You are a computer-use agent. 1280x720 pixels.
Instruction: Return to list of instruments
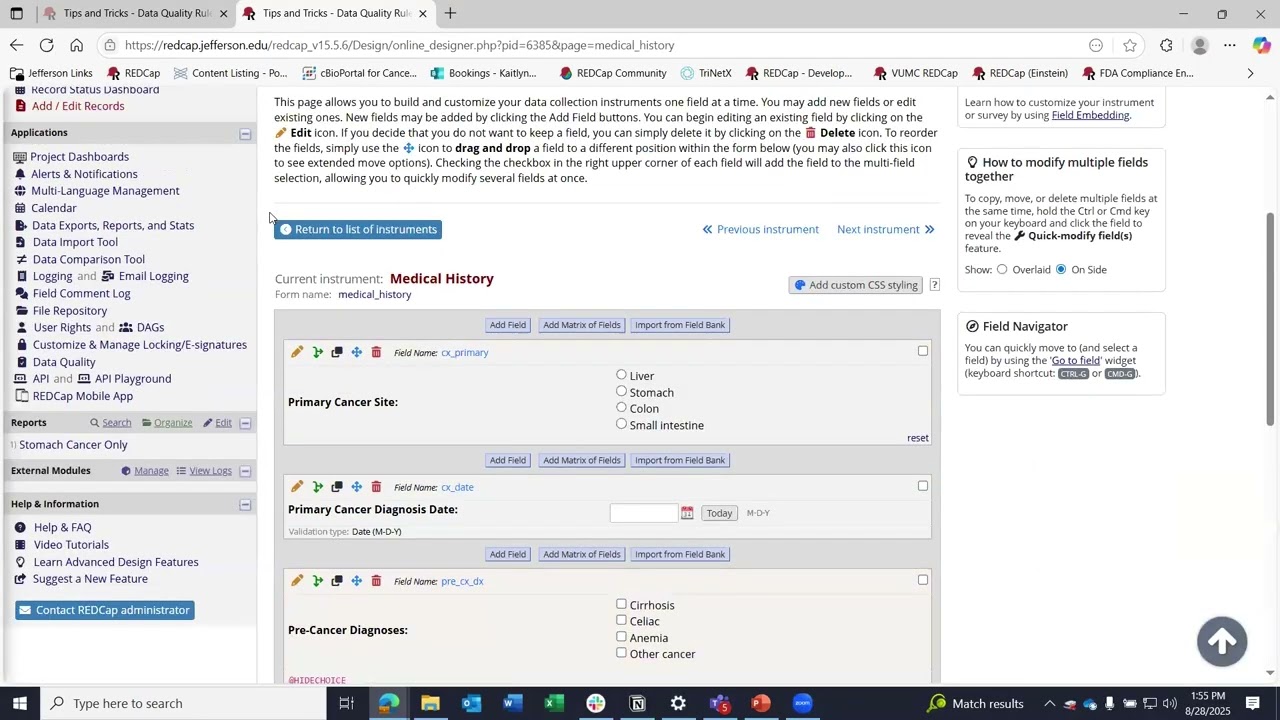358,230
